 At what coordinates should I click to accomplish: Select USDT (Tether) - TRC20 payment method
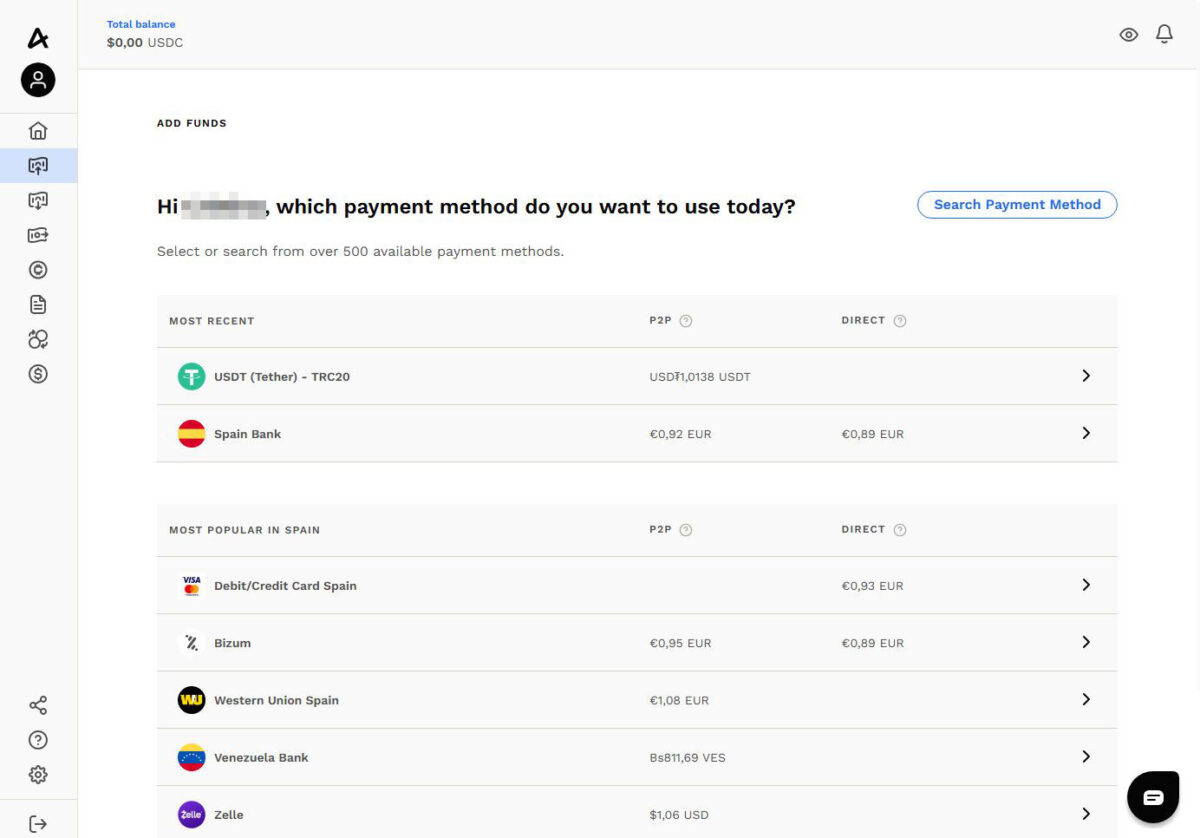(x=637, y=376)
